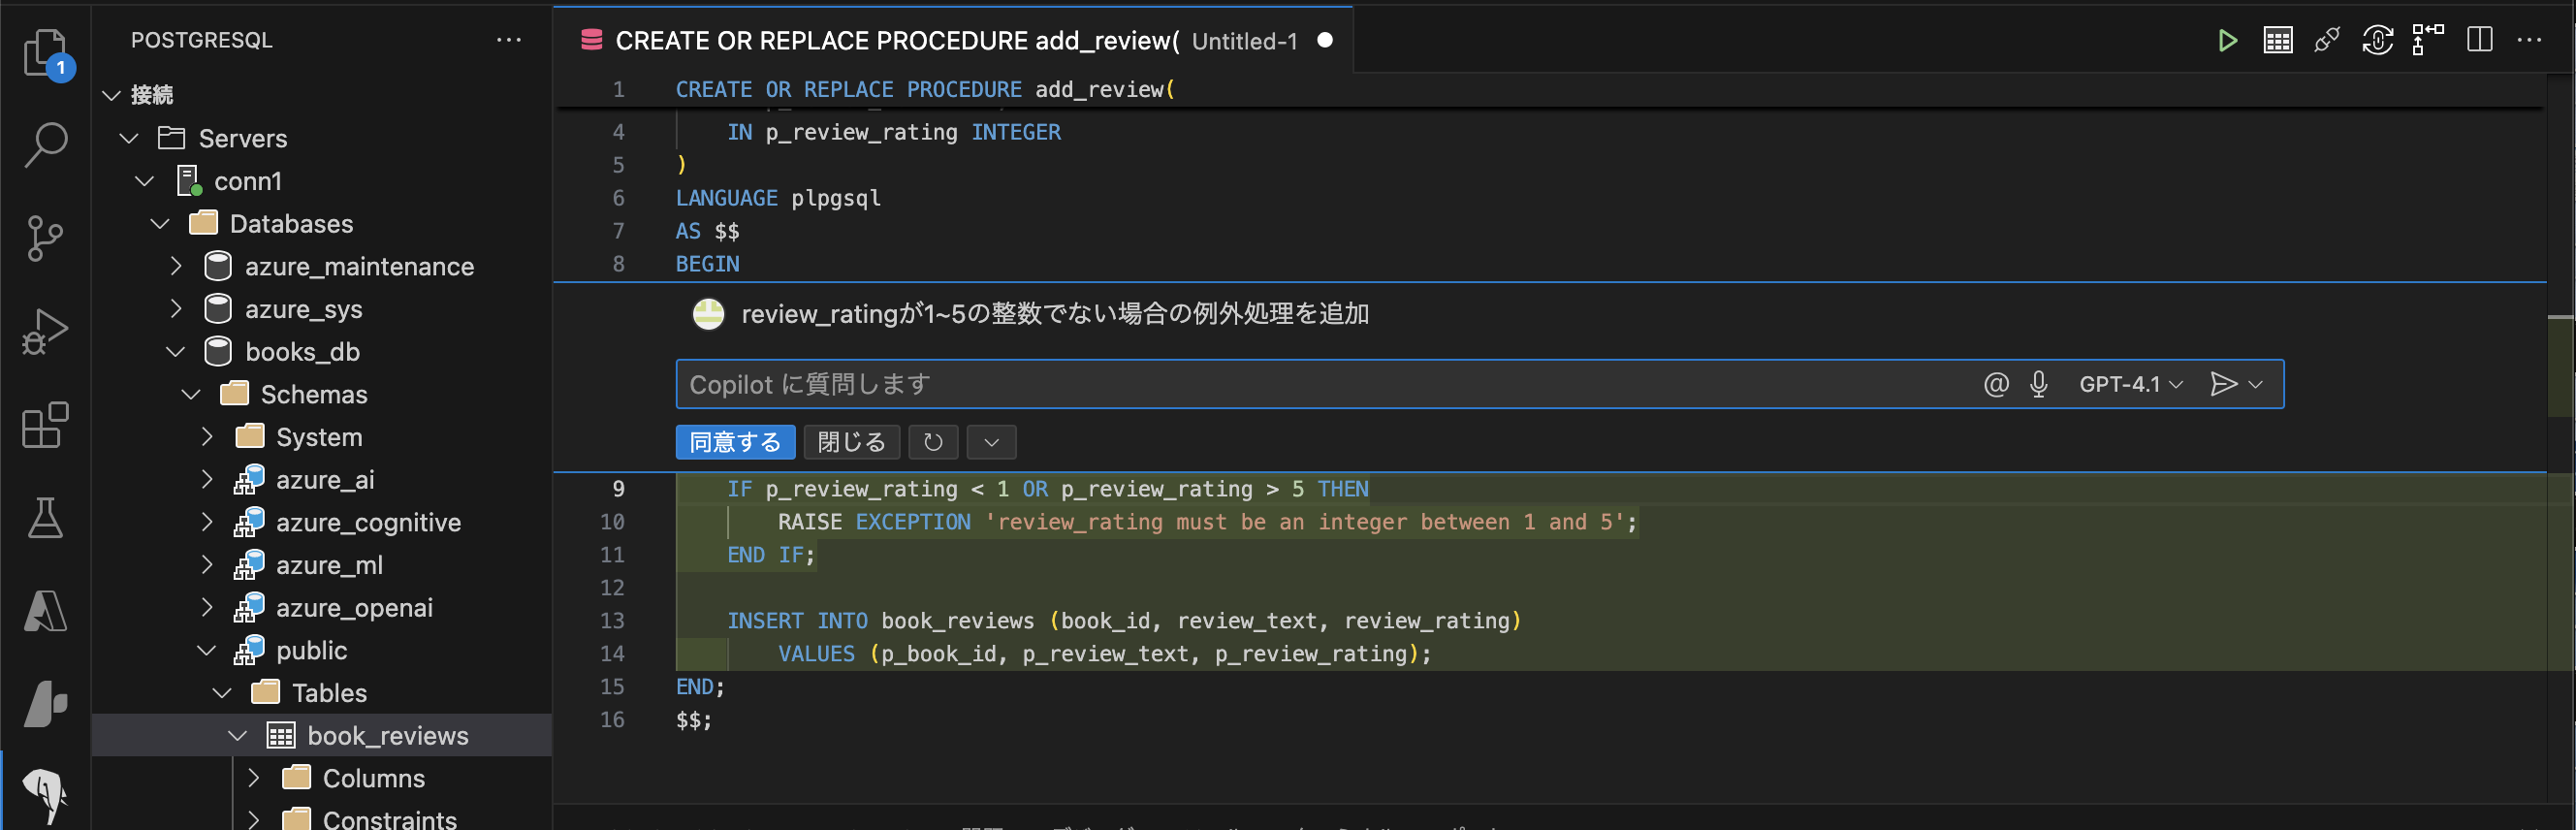Split the editor right
Viewport: 2576px width, 830px height.
tap(2479, 41)
